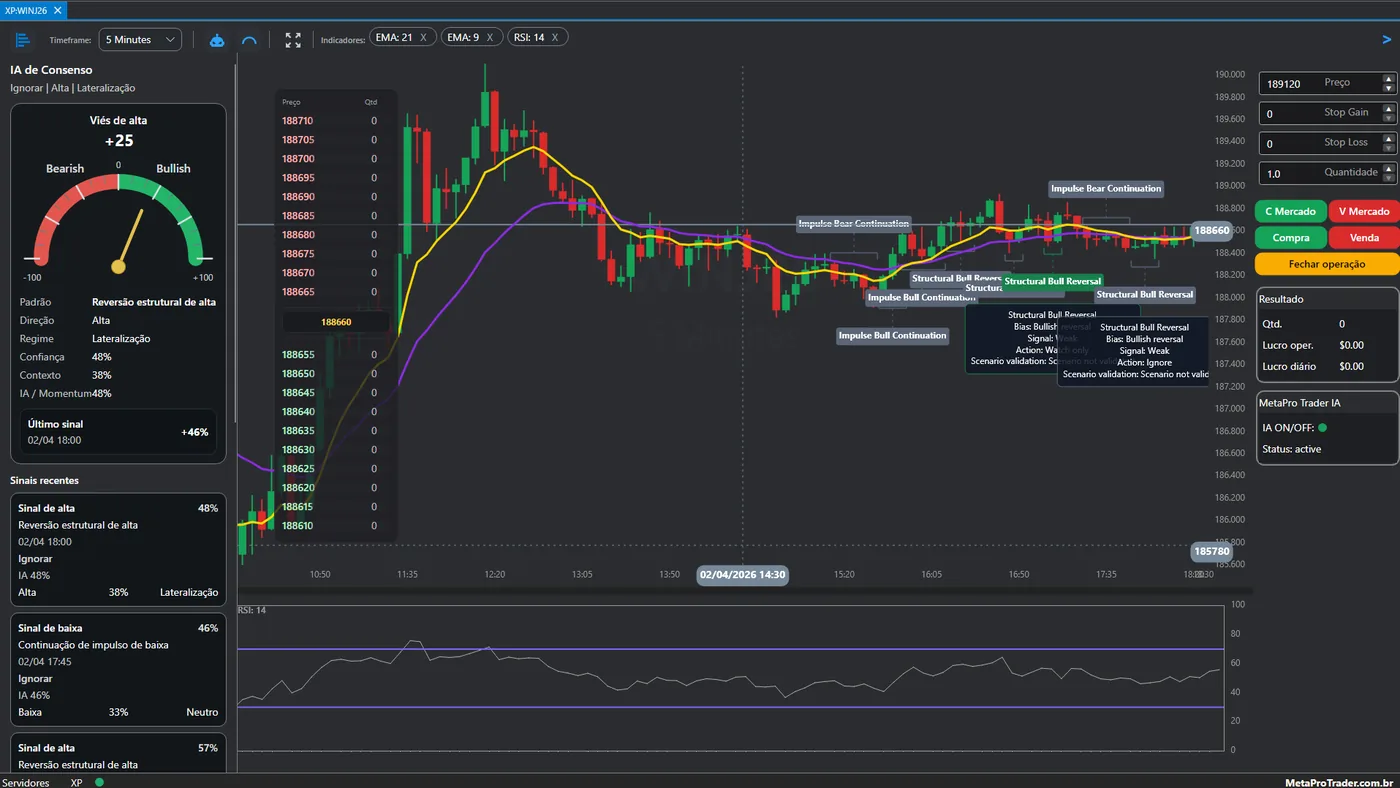1400x788 pixels.
Task: Click the RSI: 14 panel label
Action: click(251, 610)
